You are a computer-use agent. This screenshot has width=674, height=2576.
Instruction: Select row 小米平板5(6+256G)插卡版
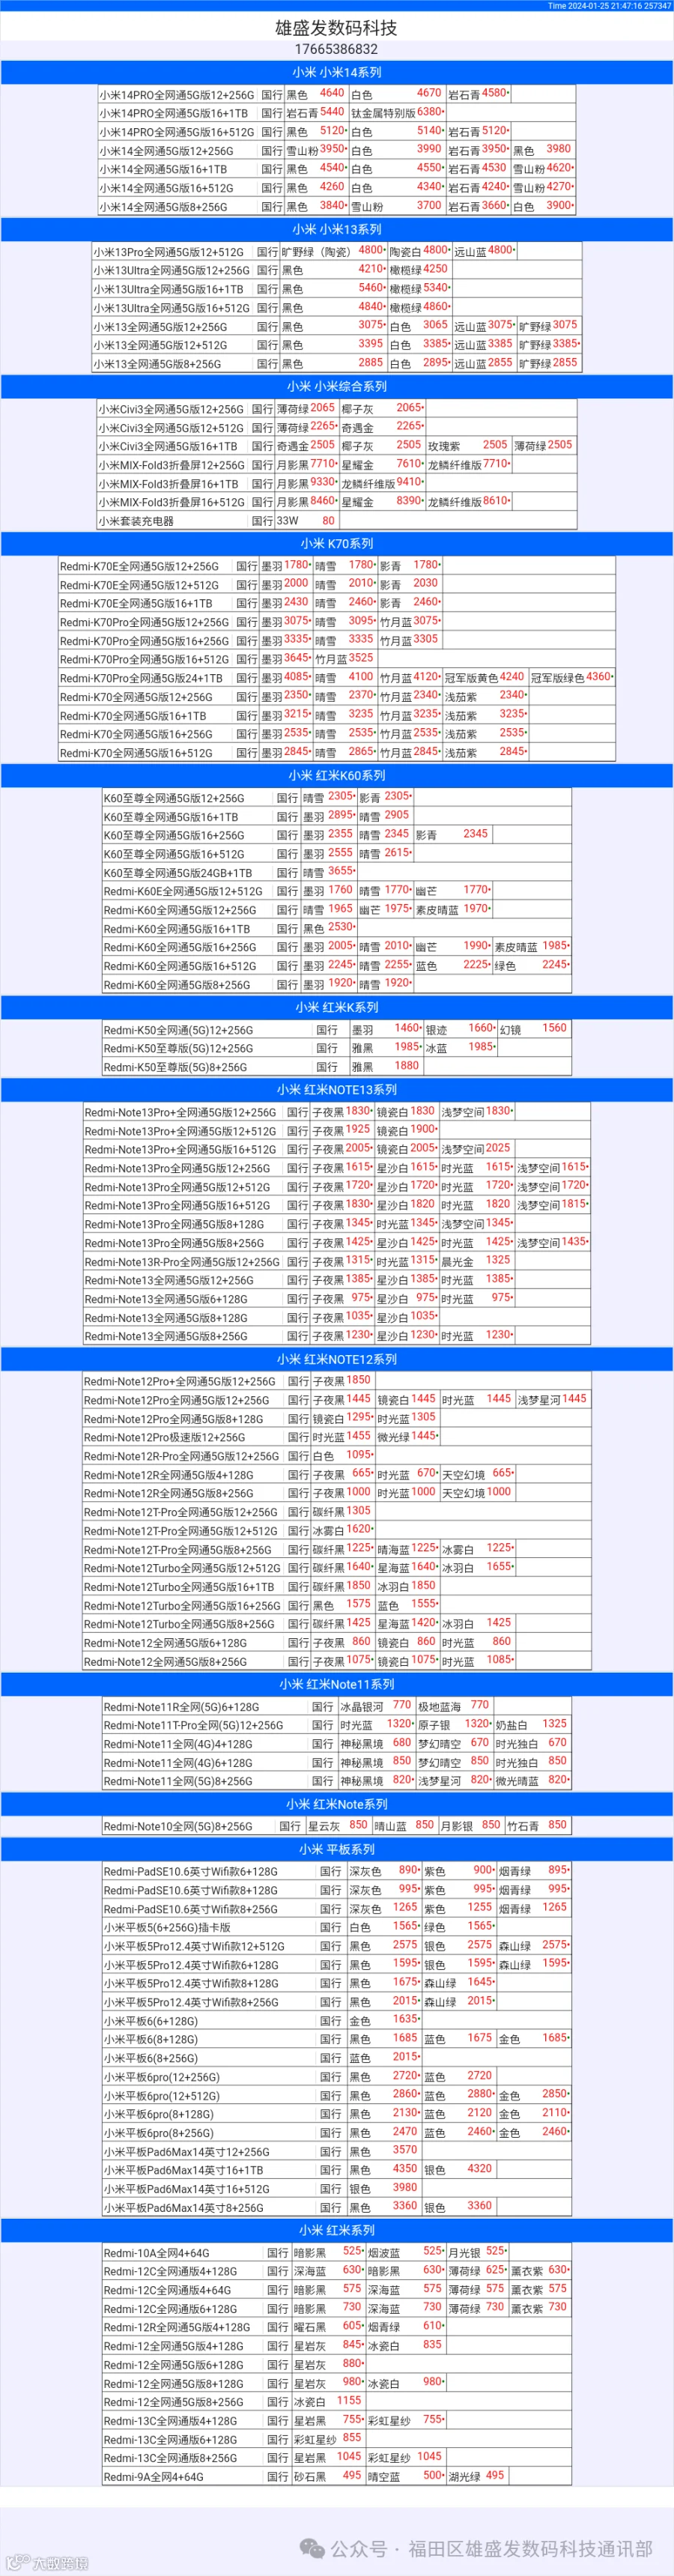pos(336,1927)
